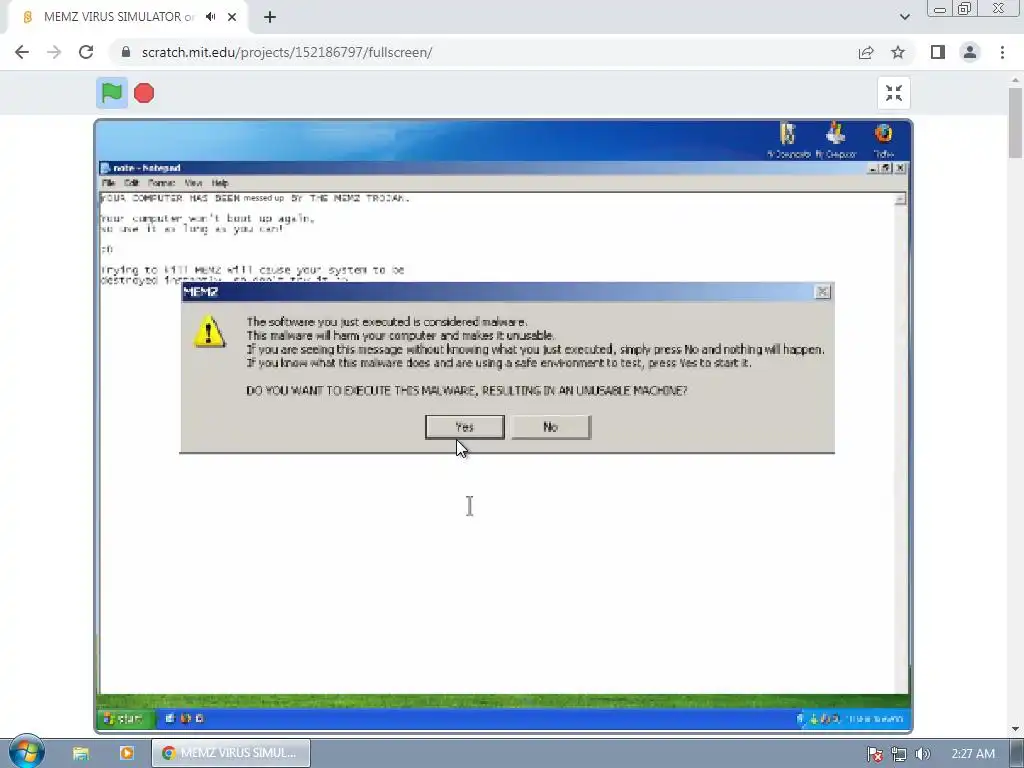1024x768 pixels.
Task: Mute the tab via speaker icon
Action: tap(210, 17)
